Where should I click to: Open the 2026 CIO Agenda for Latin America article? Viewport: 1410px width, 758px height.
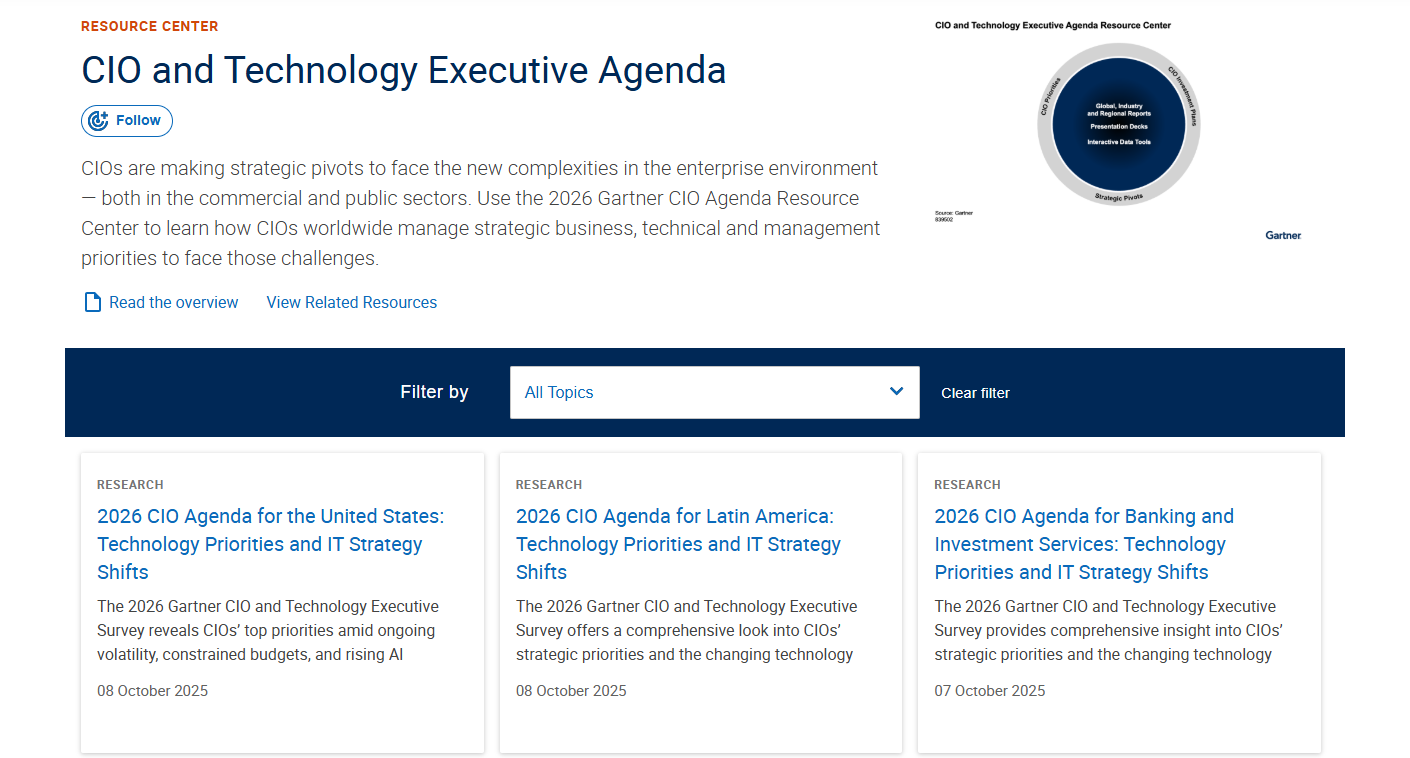point(679,543)
